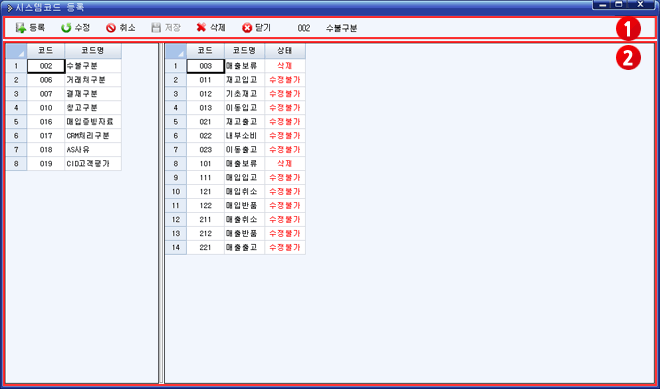Viewport: 660px width, 389px height.
Task: Click the row number header beside 016 매입증빙자료
Action: 16,122
